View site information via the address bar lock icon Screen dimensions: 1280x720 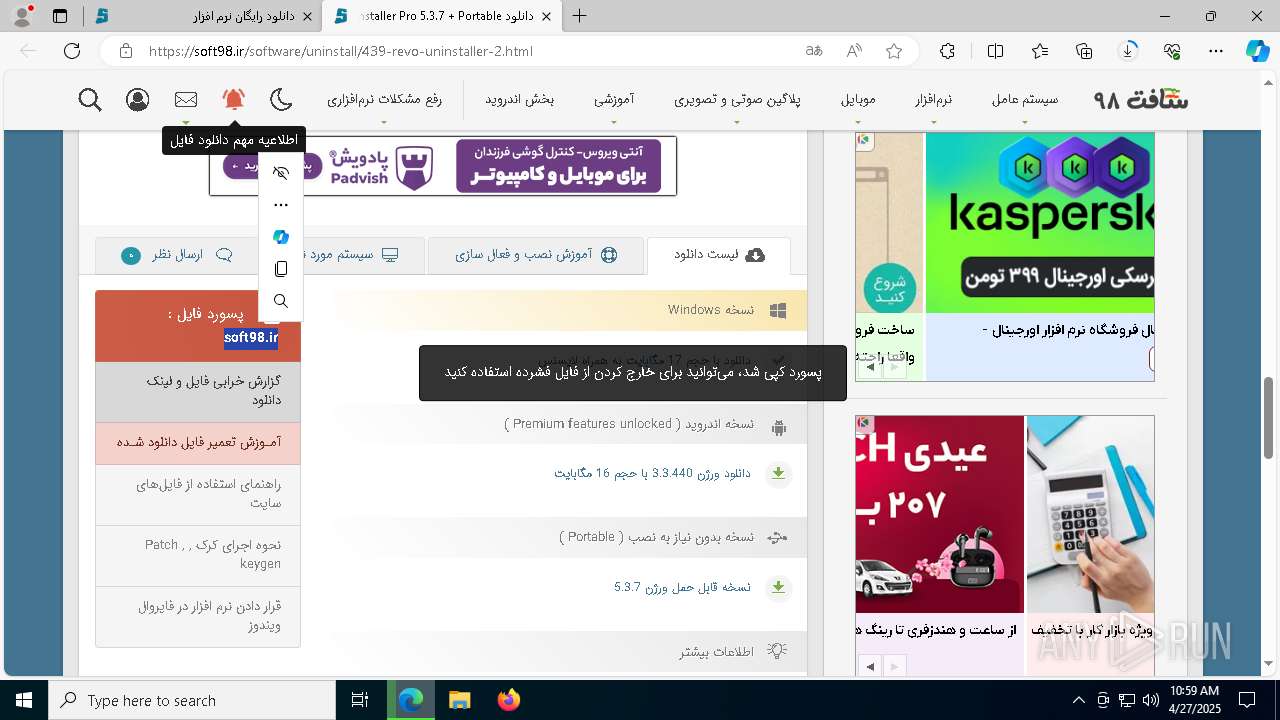pyautogui.click(x=125, y=51)
